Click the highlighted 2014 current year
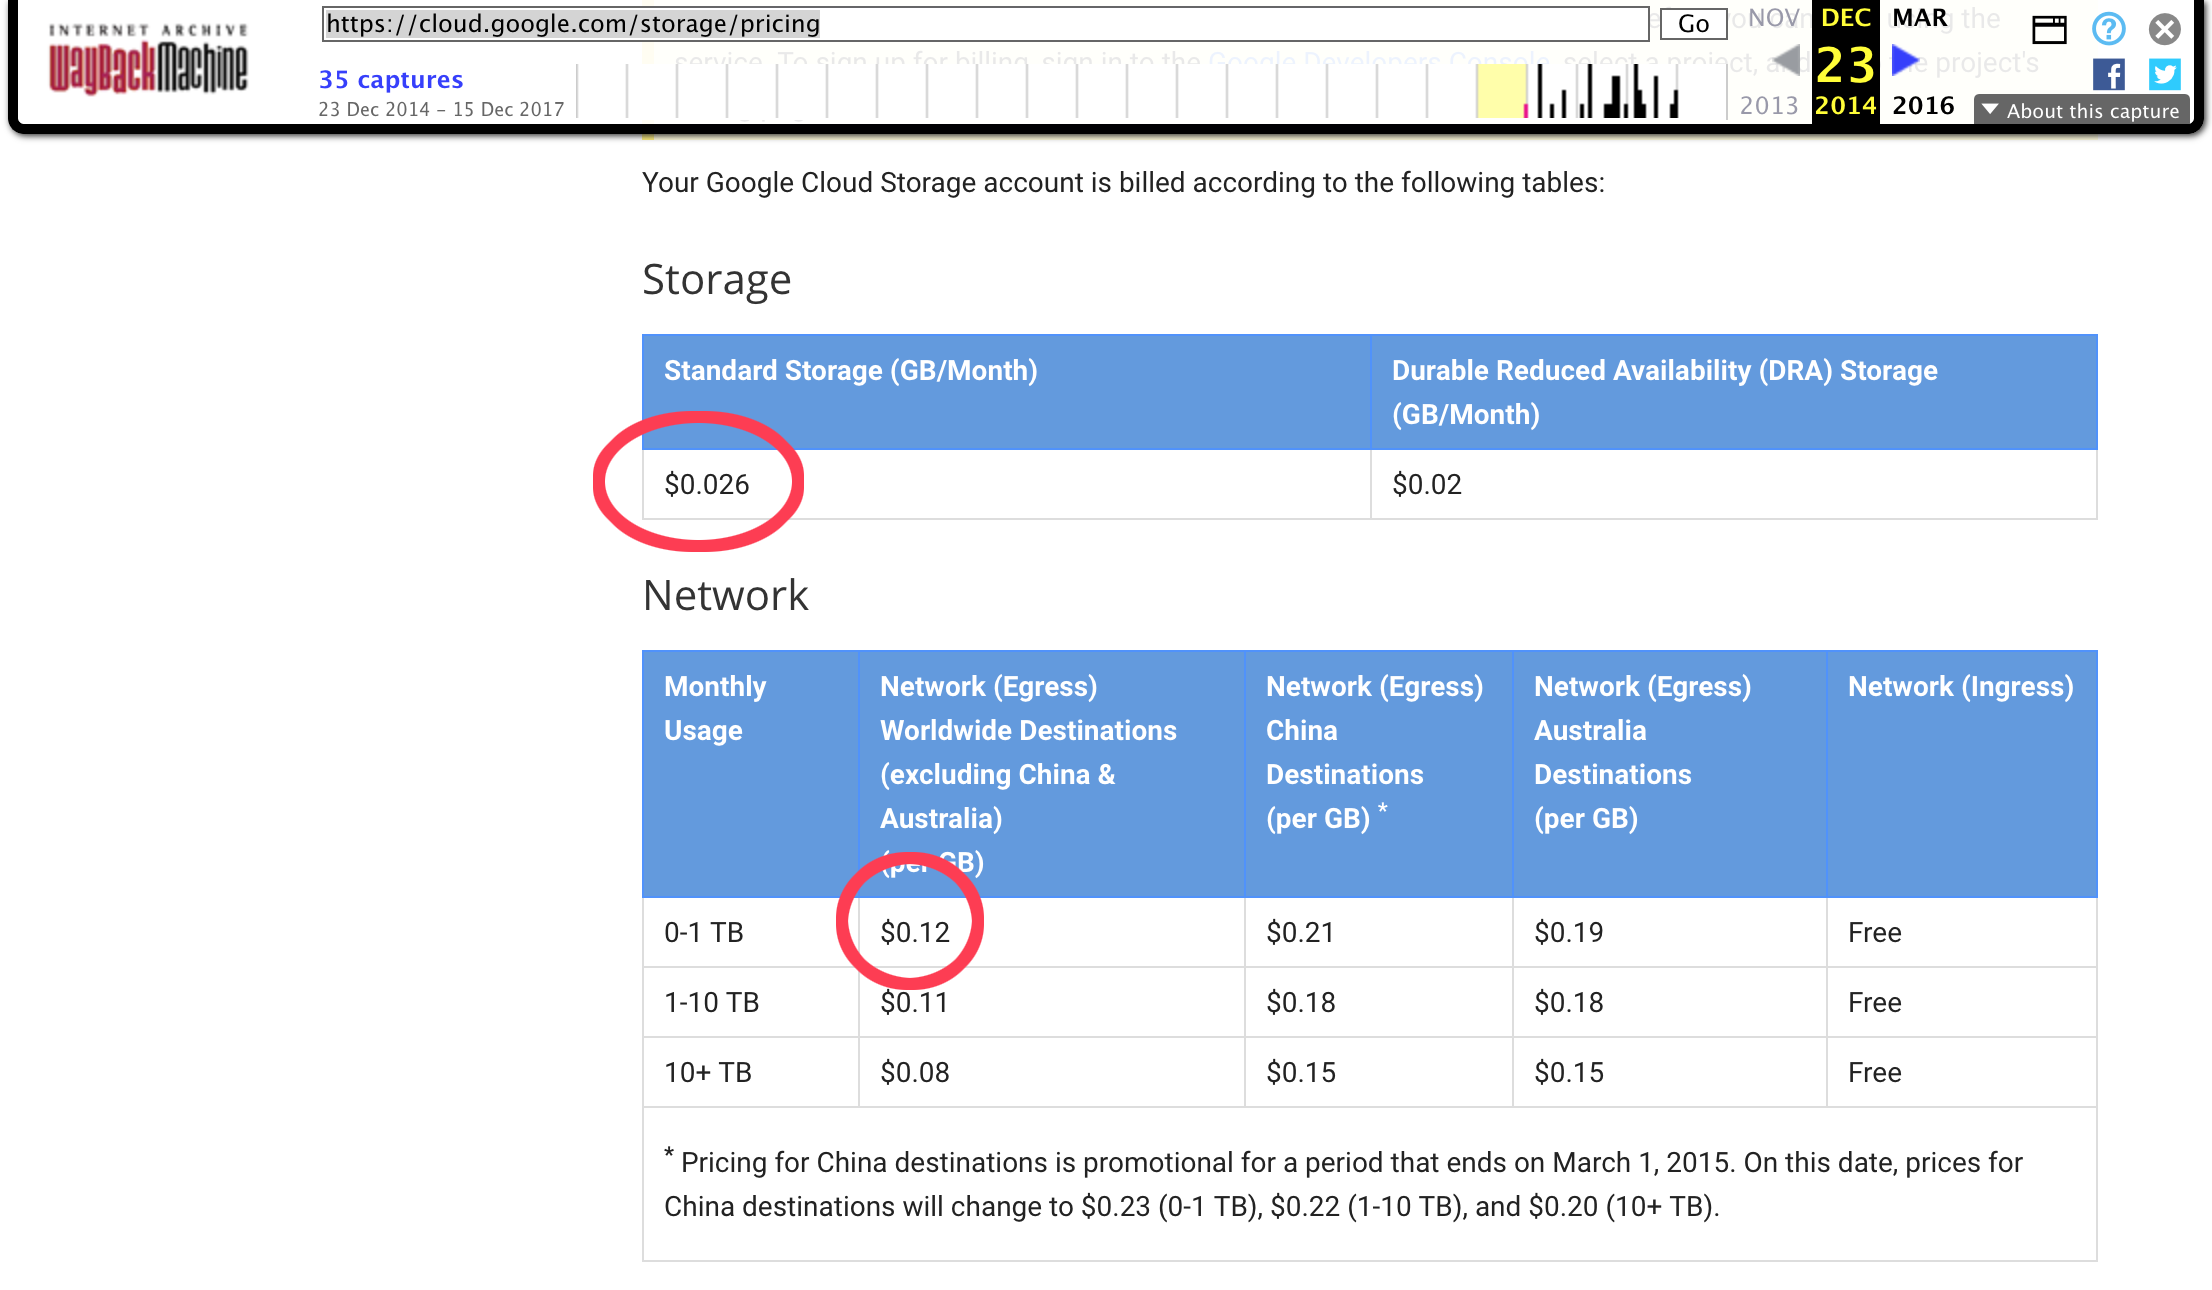This screenshot has height=1290, width=2212. tap(1845, 106)
